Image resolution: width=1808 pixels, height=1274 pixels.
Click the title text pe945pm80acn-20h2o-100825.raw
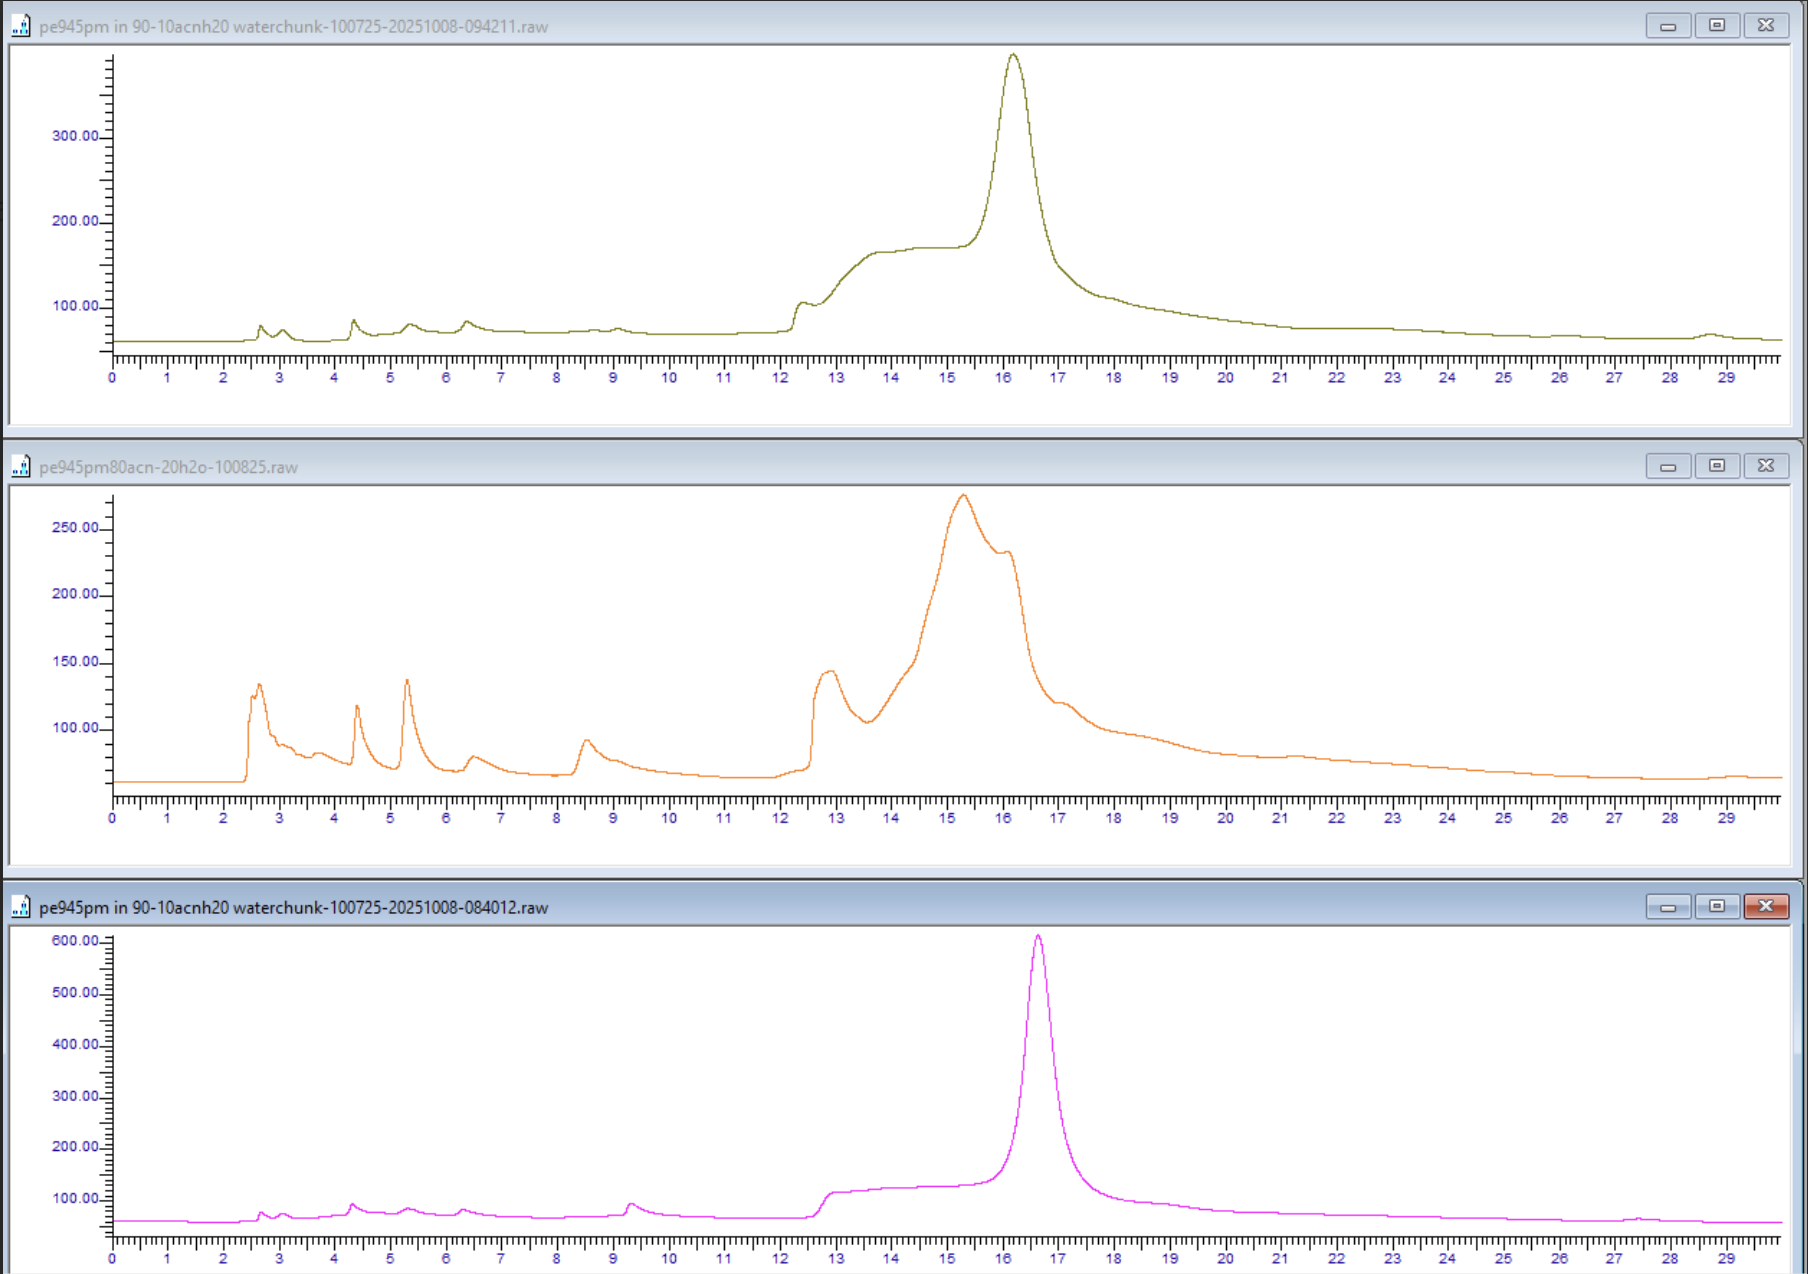(x=166, y=466)
